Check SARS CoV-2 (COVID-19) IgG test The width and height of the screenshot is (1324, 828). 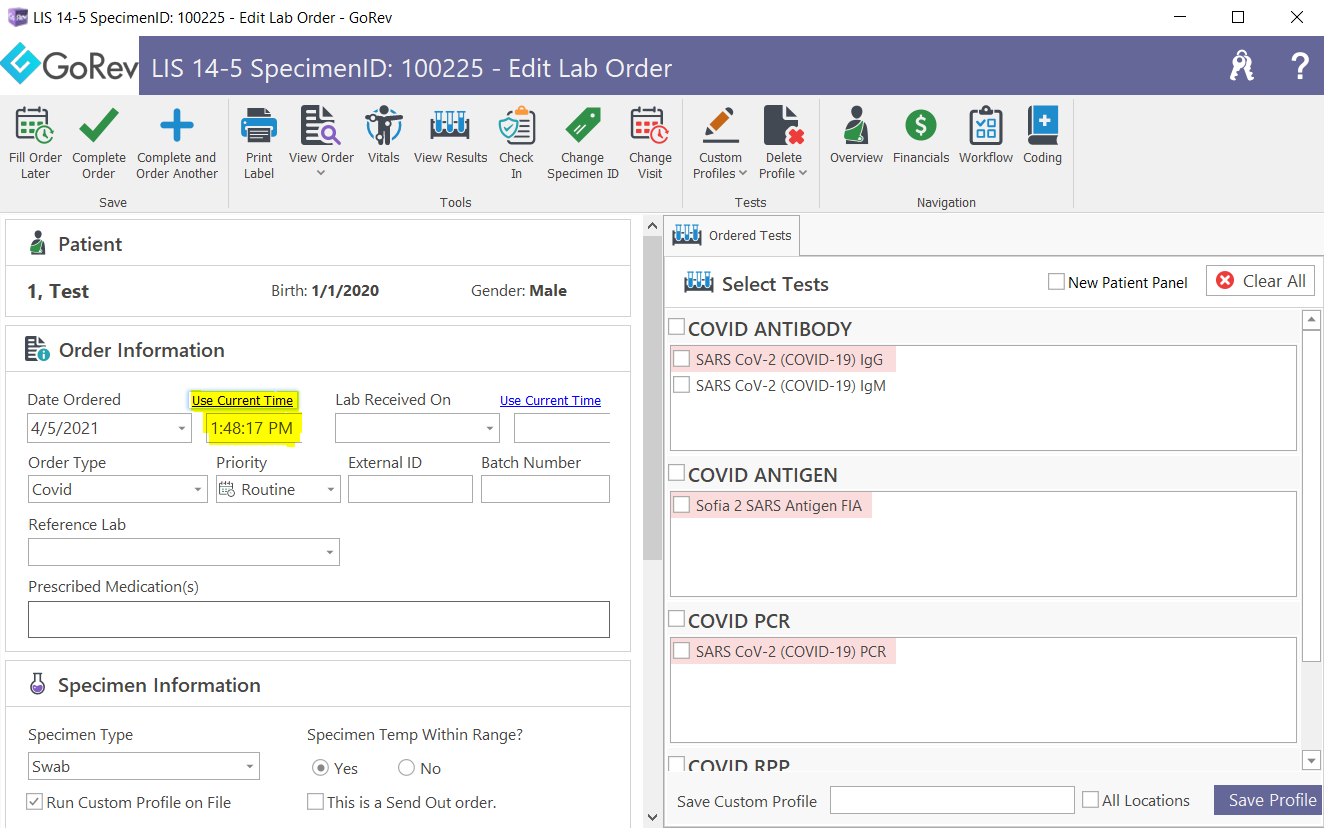681,358
